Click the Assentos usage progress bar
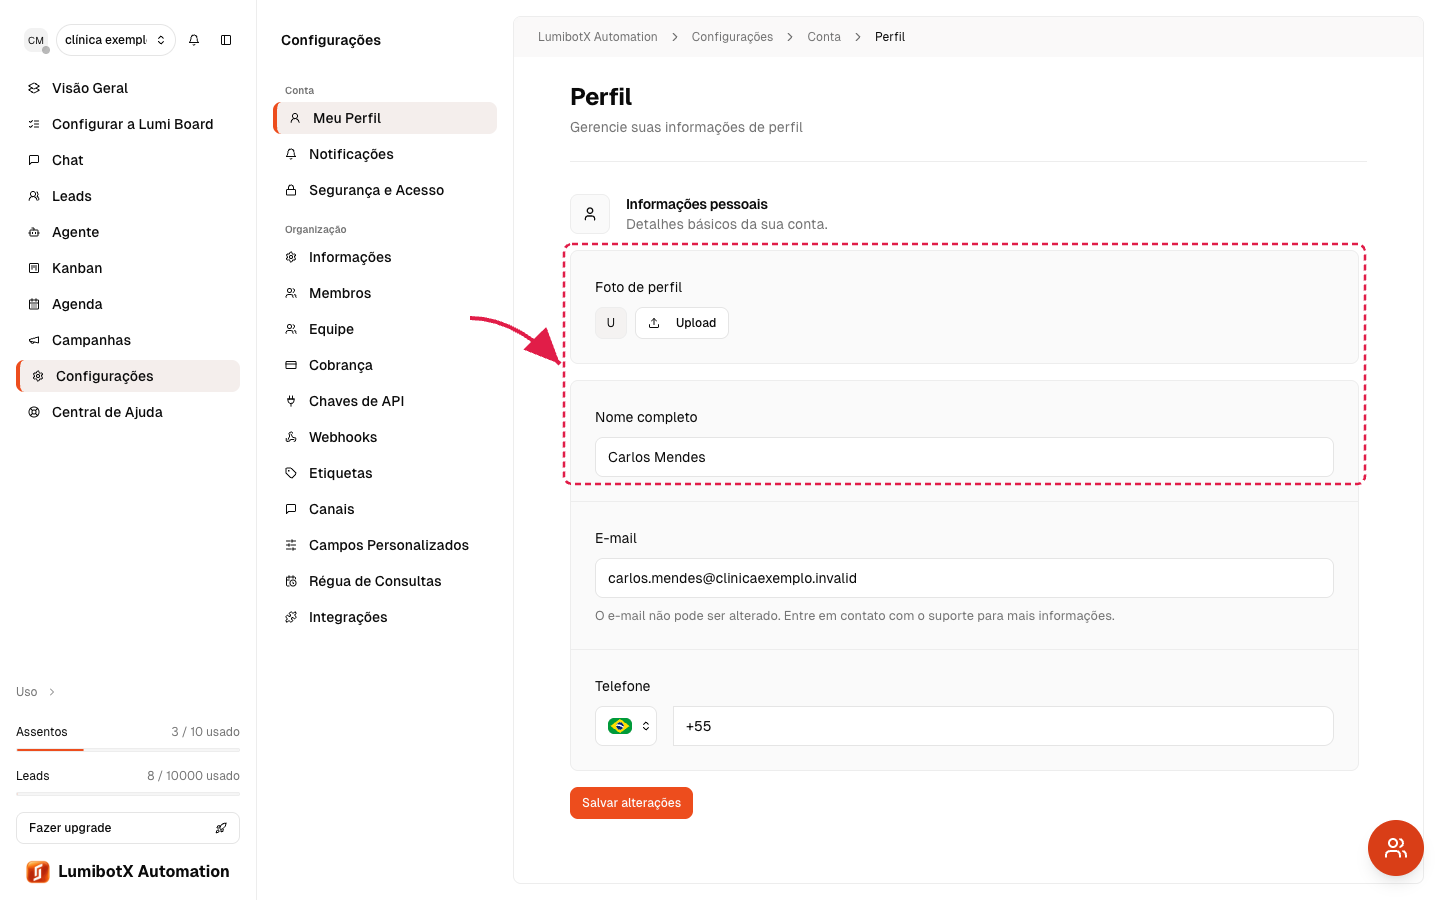Viewport: 1440px width, 900px height. [128, 750]
